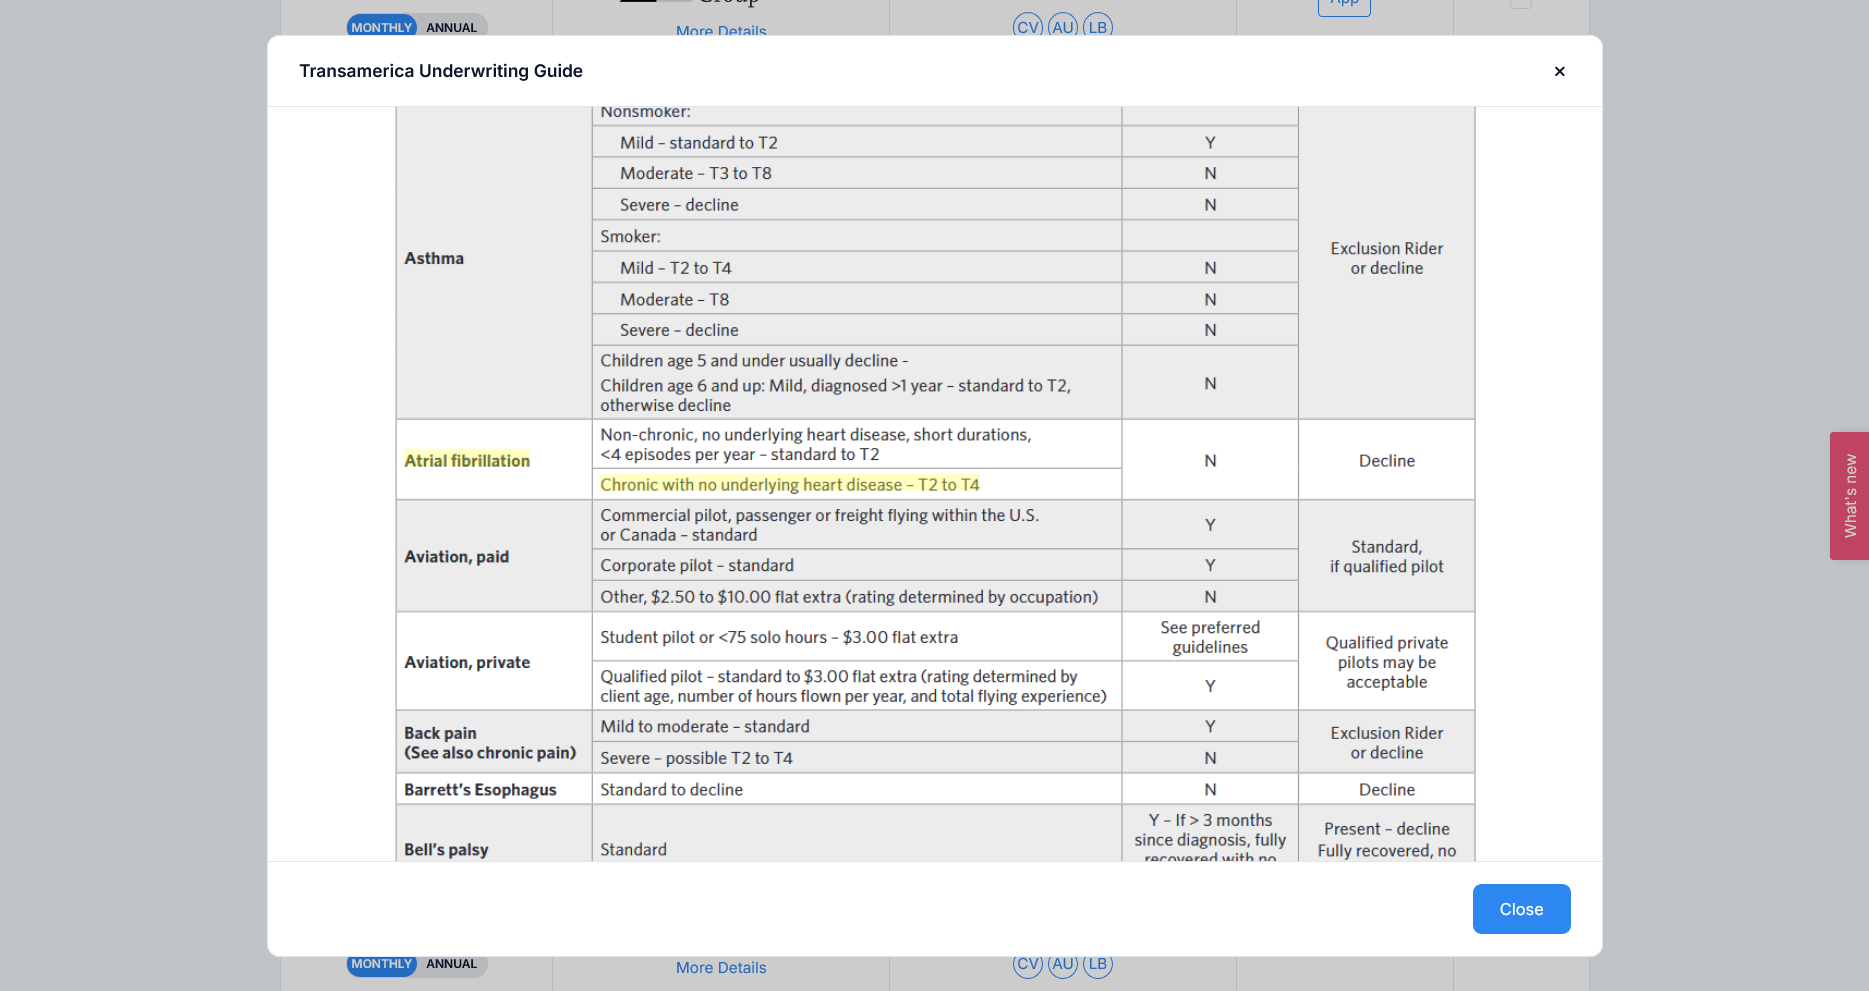Click the 'Aviation, private' row label
Image resolution: width=1869 pixels, height=991 pixels.
click(467, 662)
